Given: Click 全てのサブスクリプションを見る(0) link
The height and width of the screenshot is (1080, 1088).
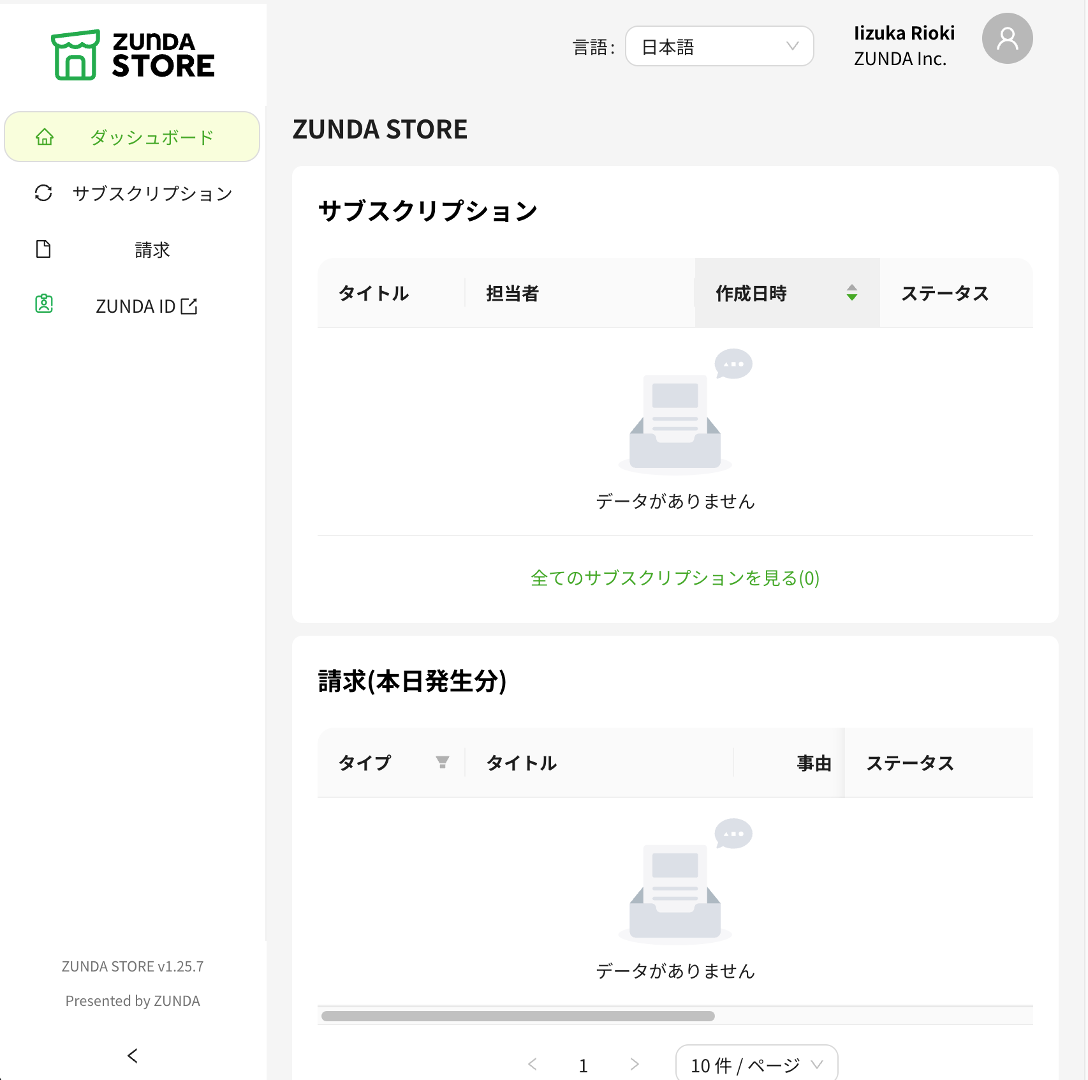Looking at the screenshot, I should click(x=675, y=578).
